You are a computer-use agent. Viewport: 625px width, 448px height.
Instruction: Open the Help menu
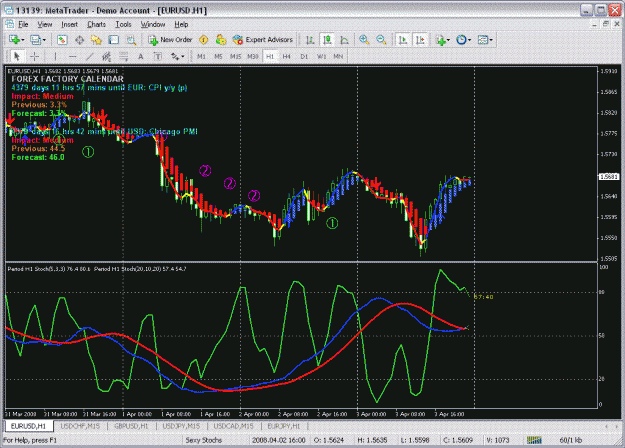[181, 24]
